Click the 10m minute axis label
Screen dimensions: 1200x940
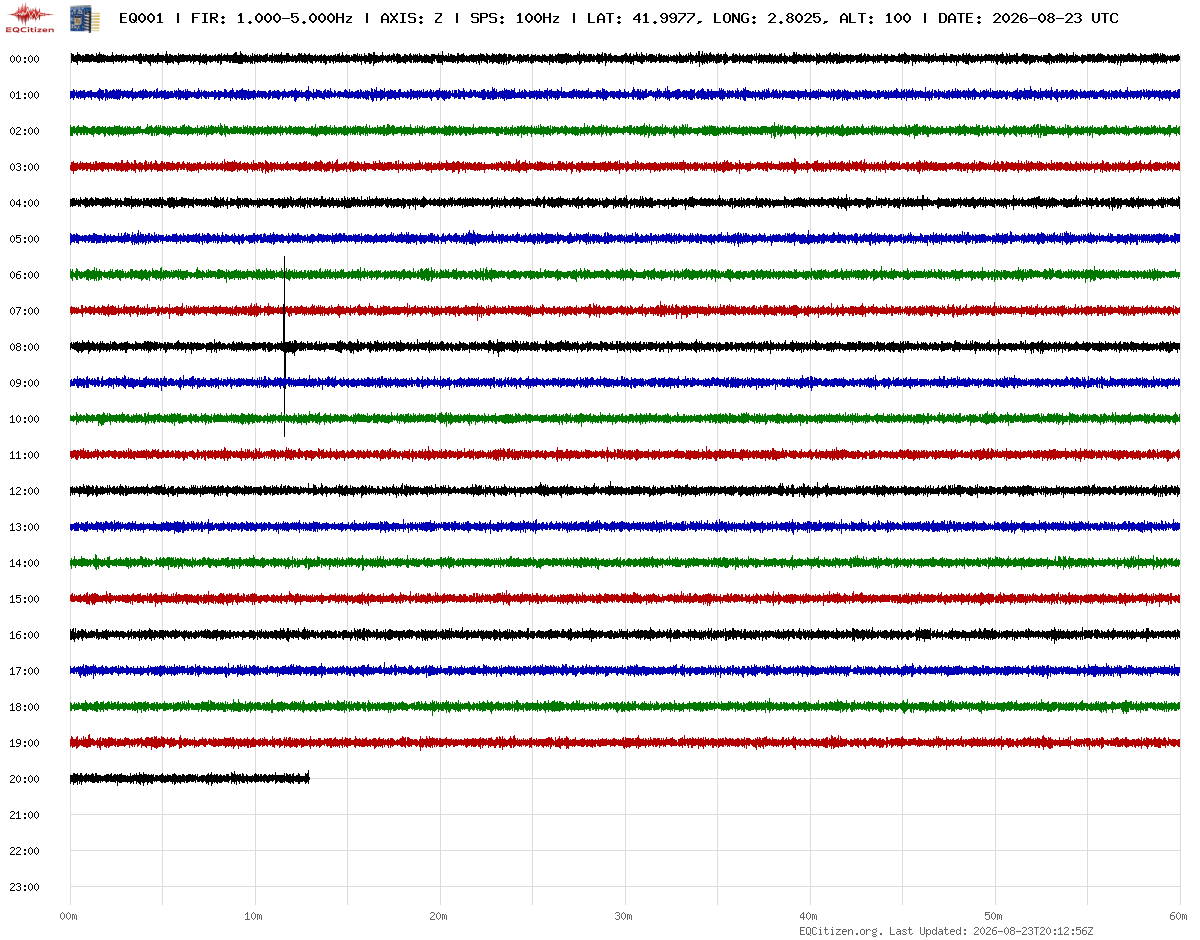253,916
